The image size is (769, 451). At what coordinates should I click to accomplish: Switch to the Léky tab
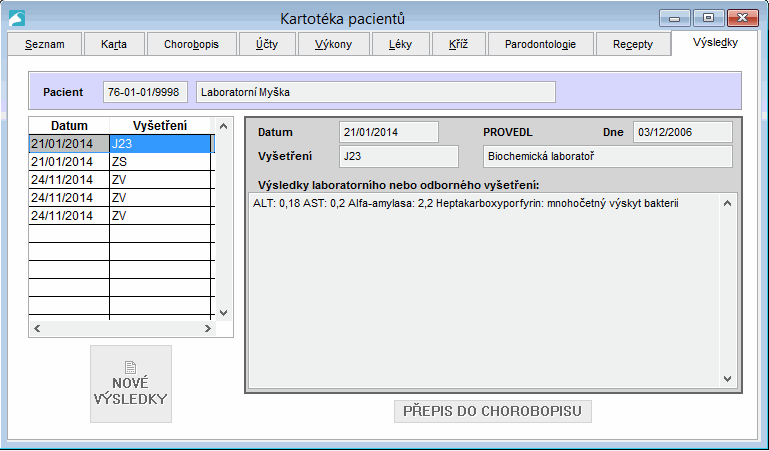click(400, 45)
